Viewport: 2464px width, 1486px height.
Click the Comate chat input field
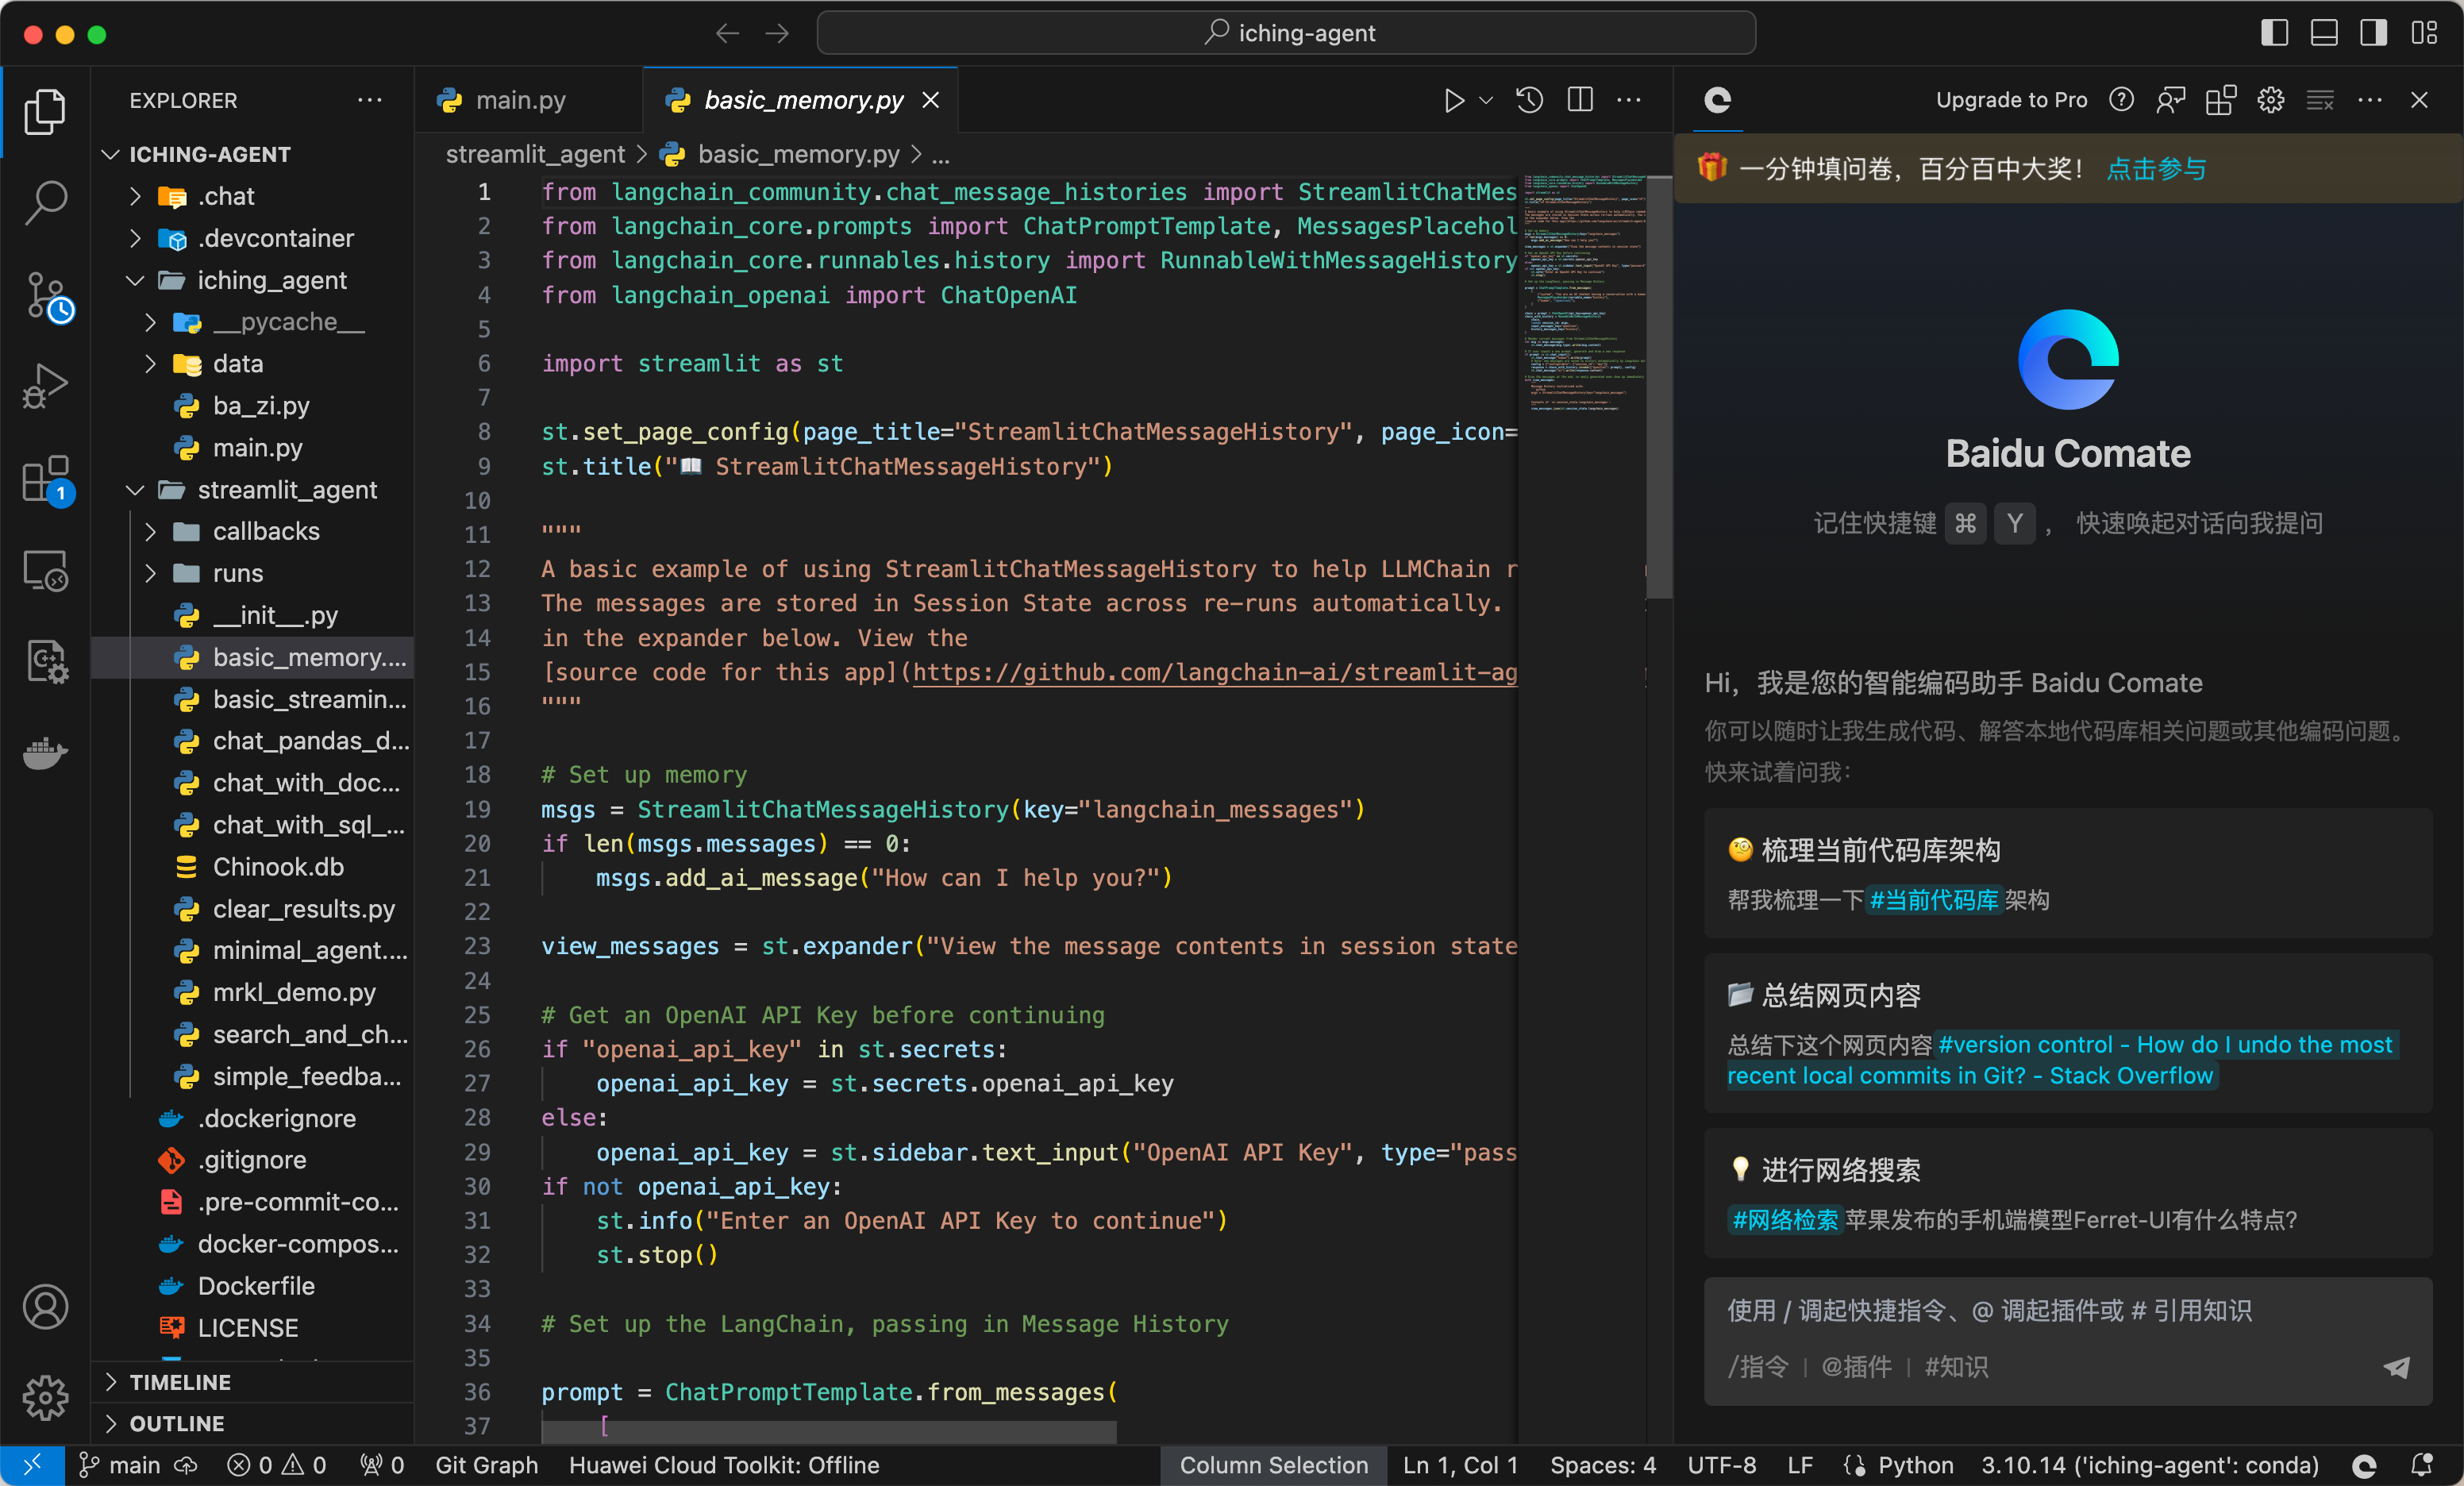[x=2067, y=1341]
